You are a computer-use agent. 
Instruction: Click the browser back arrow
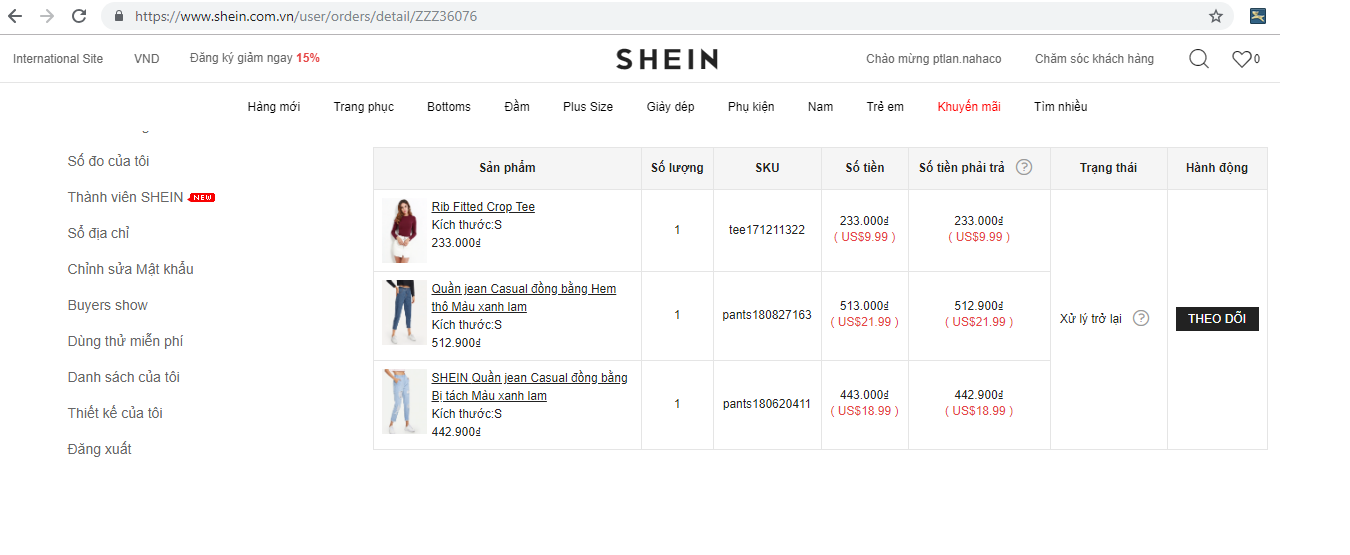(x=15, y=16)
